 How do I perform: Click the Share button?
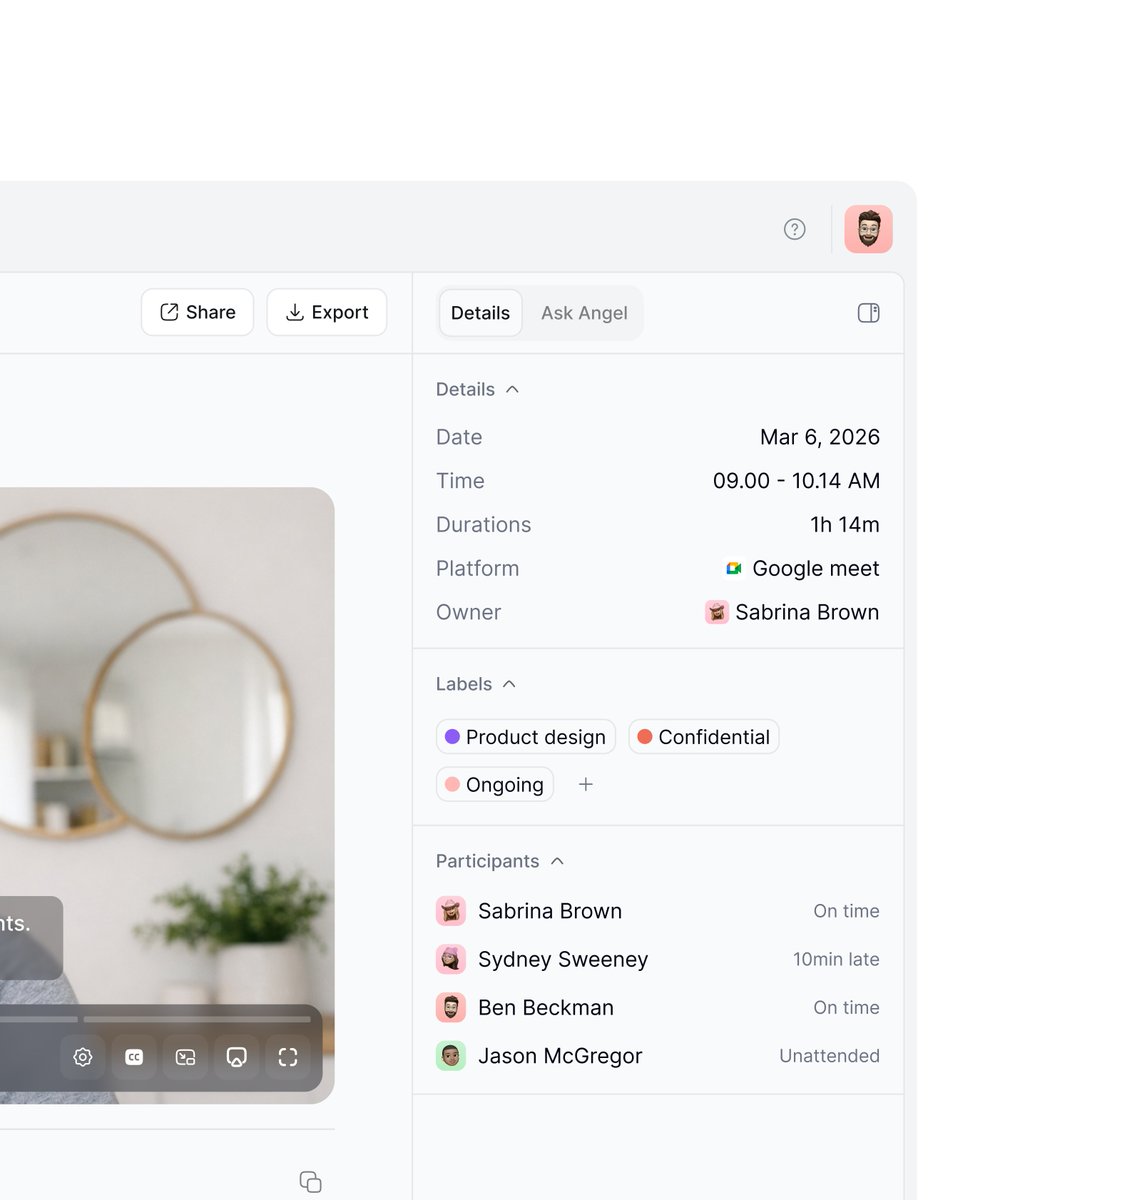point(197,312)
